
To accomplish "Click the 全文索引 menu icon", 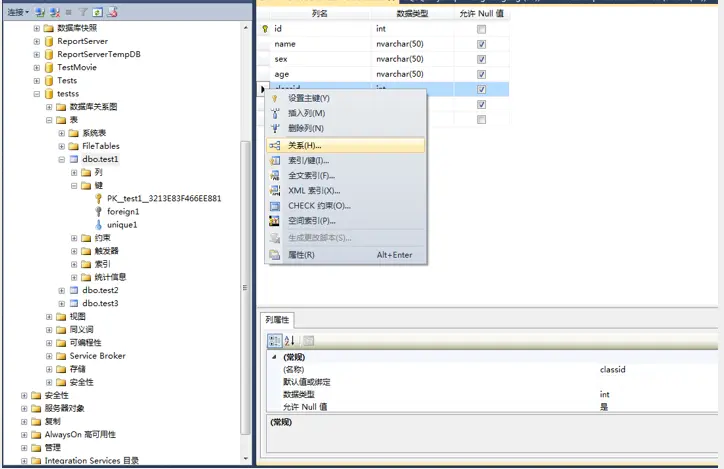I will pos(275,175).
